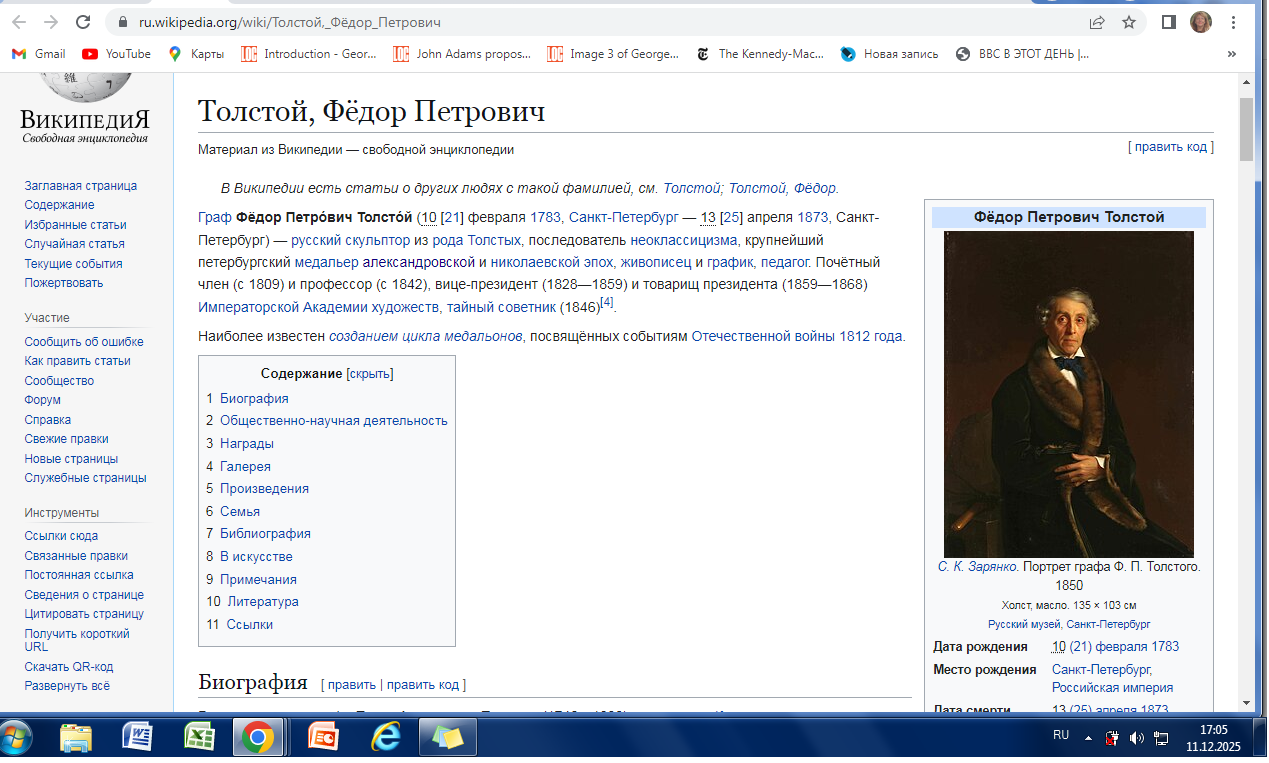Open Заглавная страница in sidebar
This screenshot has height=763, width=1269.
[x=81, y=186]
